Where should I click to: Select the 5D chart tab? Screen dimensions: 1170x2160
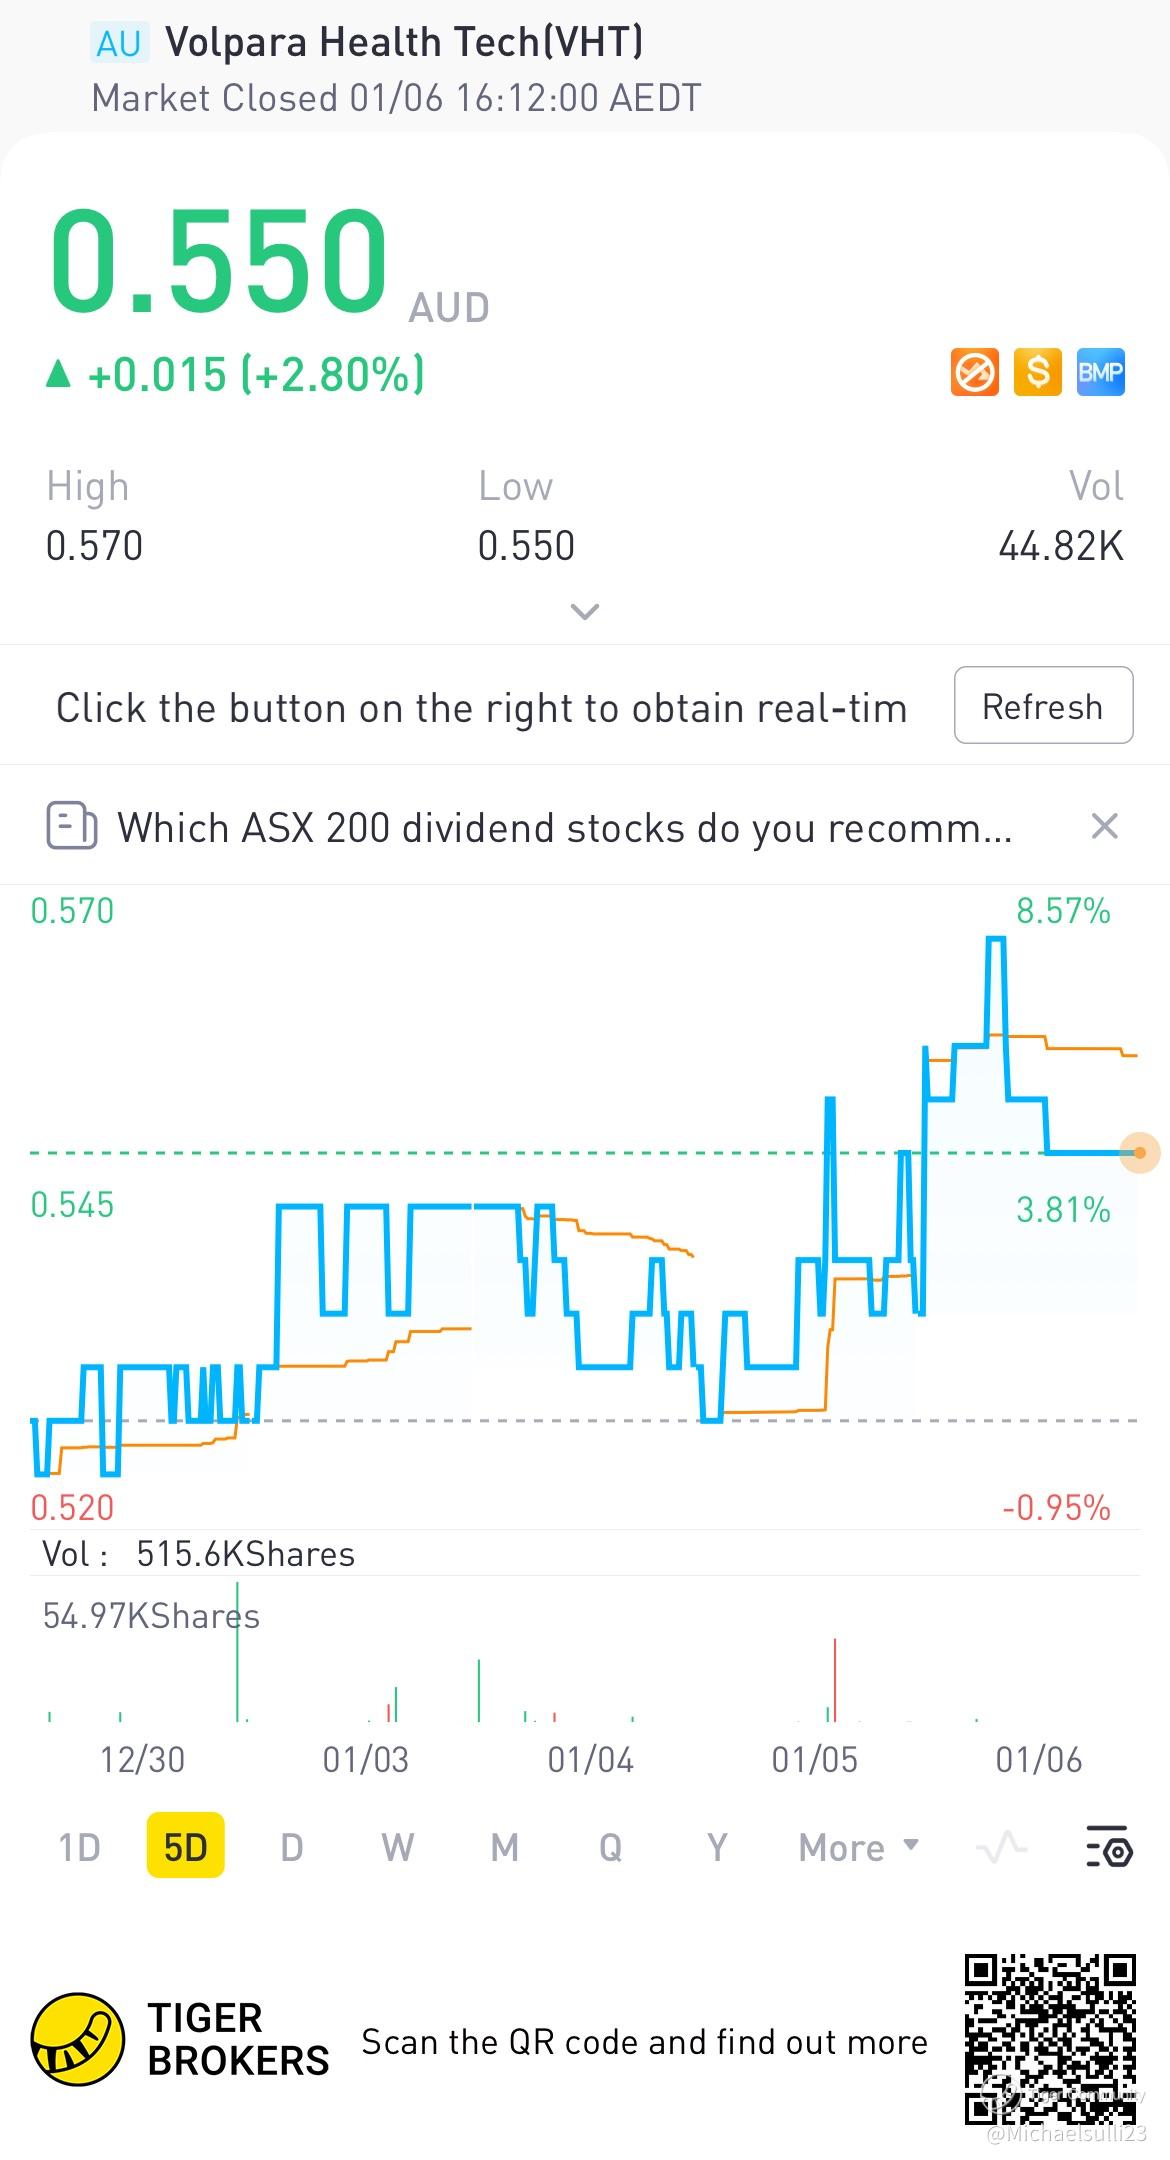(x=185, y=1847)
